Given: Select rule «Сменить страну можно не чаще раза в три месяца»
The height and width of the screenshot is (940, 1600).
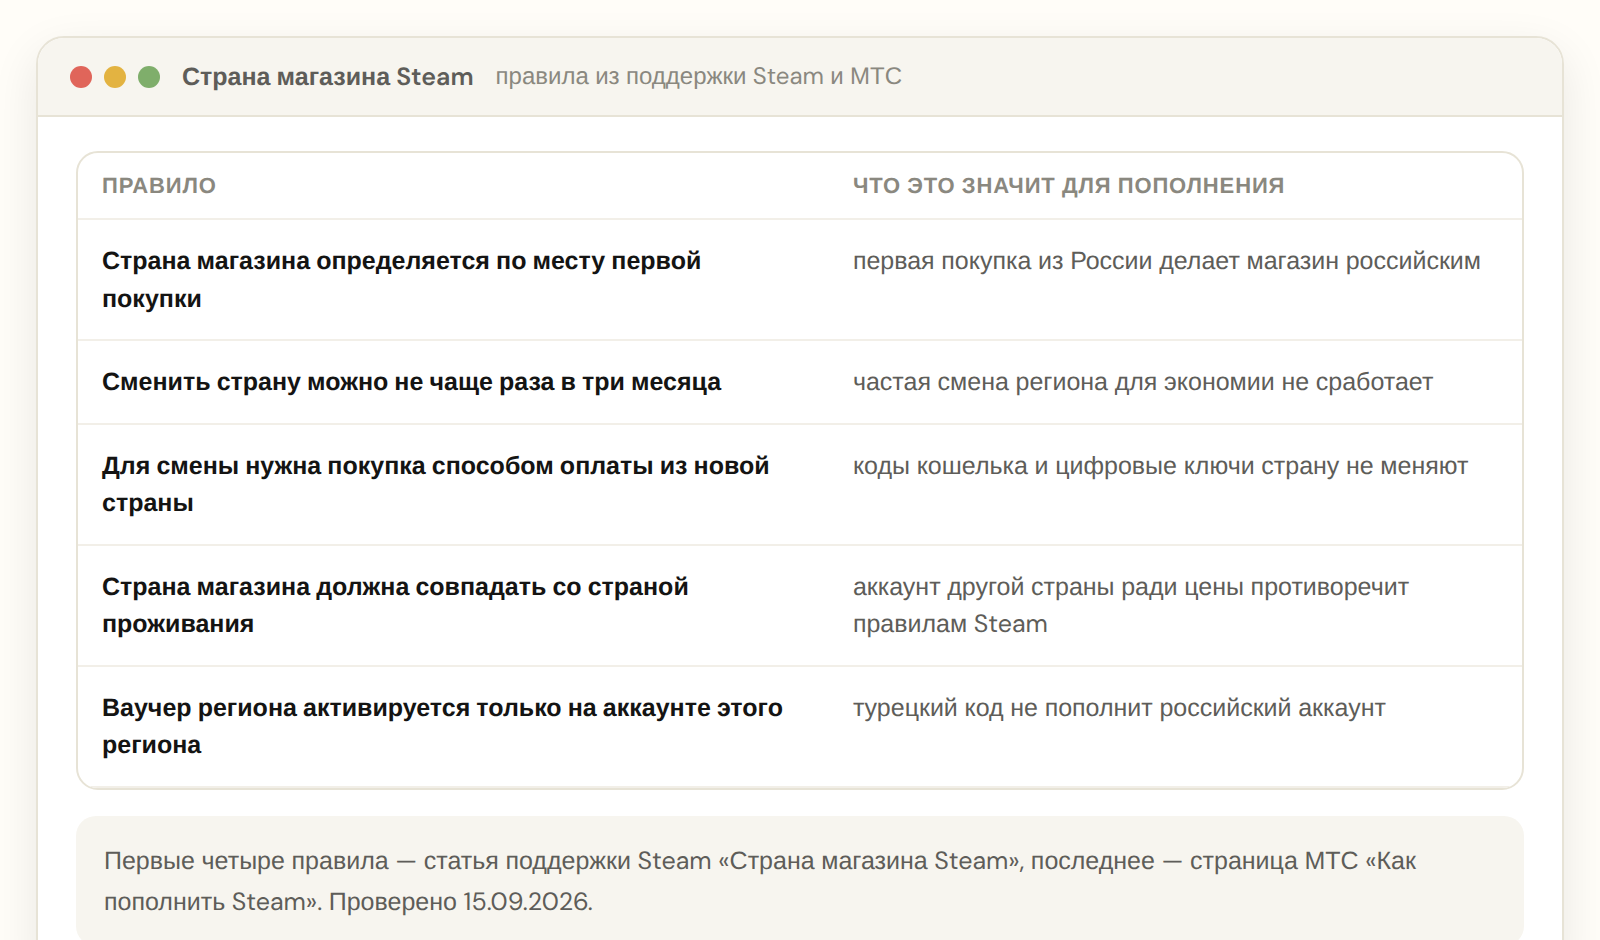Looking at the screenshot, I should [x=411, y=382].
